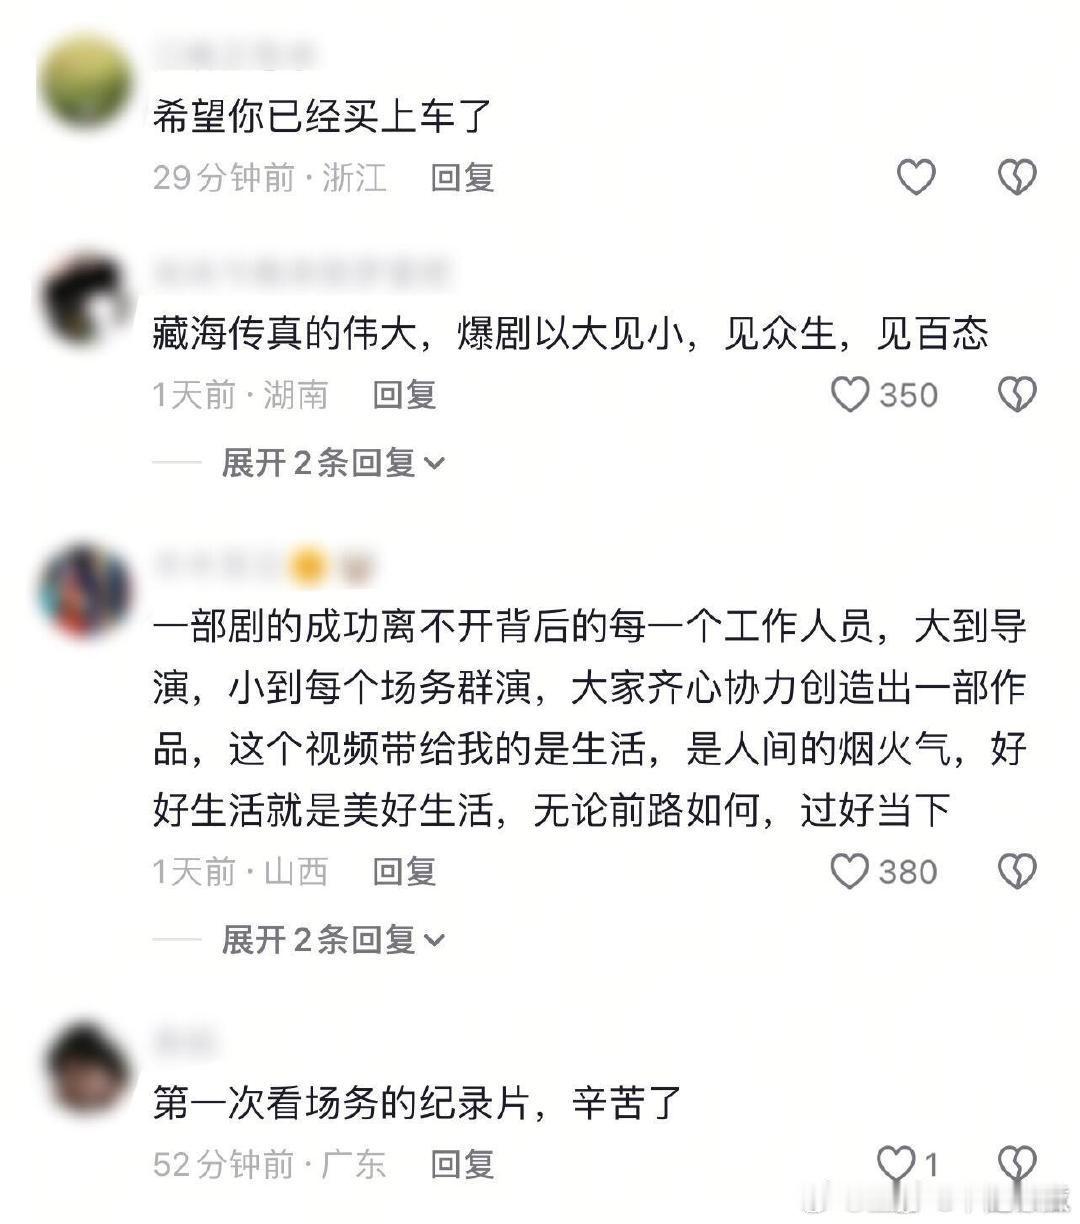Dislike the Shanxi comment via broken heart
The width and height of the screenshot is (1080, 1224).
1017,872
